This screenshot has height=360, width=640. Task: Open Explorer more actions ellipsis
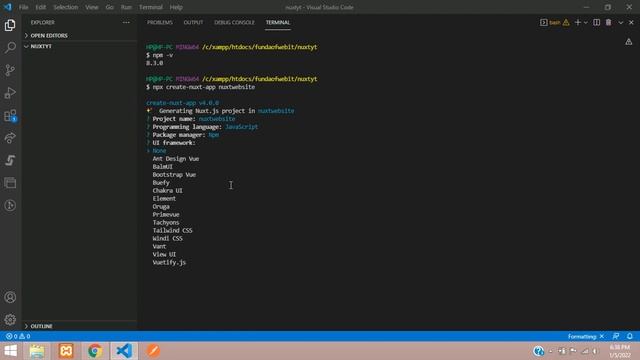126,22
